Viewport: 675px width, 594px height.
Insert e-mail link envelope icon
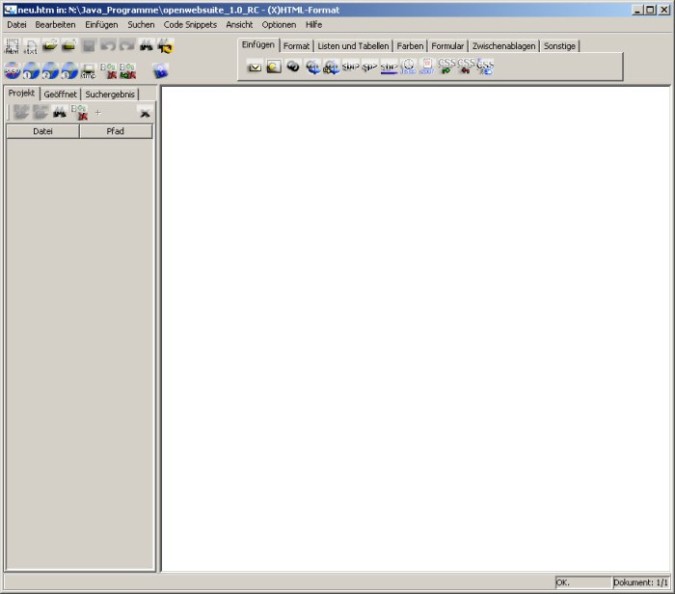[x=254, y=67]
